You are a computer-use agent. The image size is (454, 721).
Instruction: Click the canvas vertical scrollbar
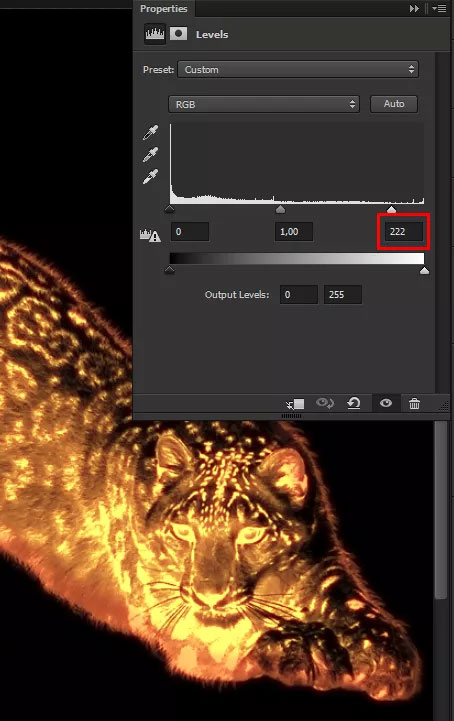(x=441, y=509)
